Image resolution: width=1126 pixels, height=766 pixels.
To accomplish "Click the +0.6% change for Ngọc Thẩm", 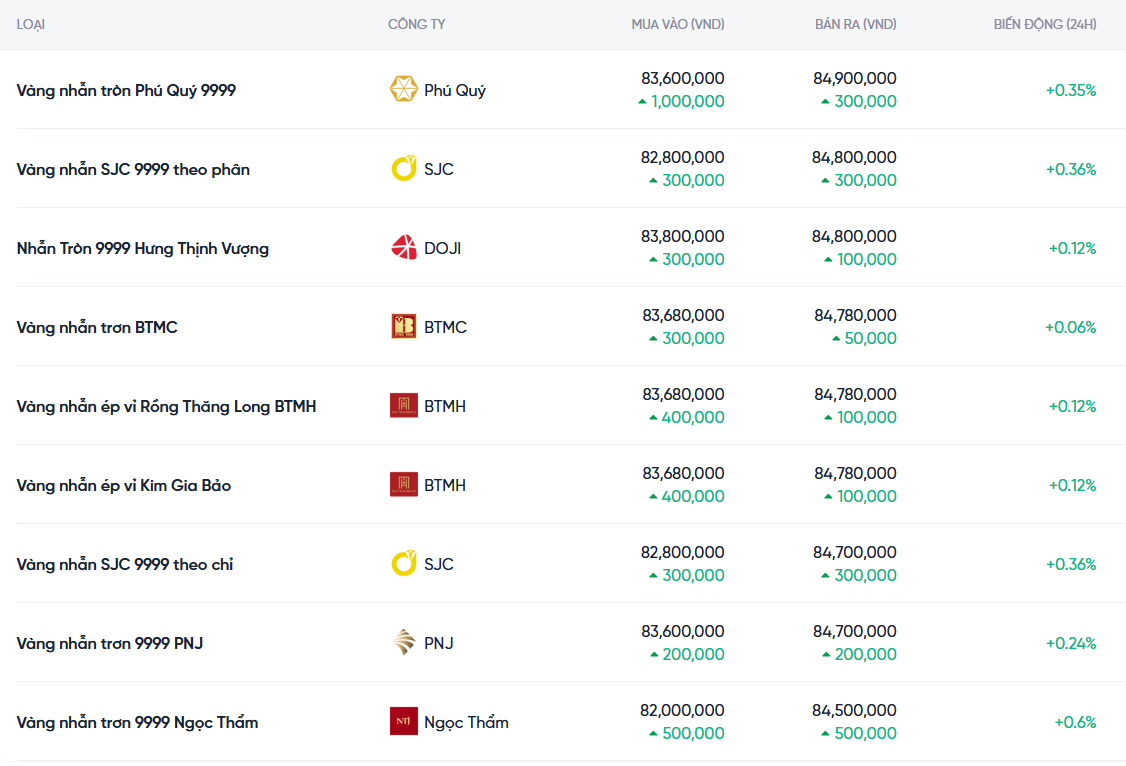I will 1075,722.
